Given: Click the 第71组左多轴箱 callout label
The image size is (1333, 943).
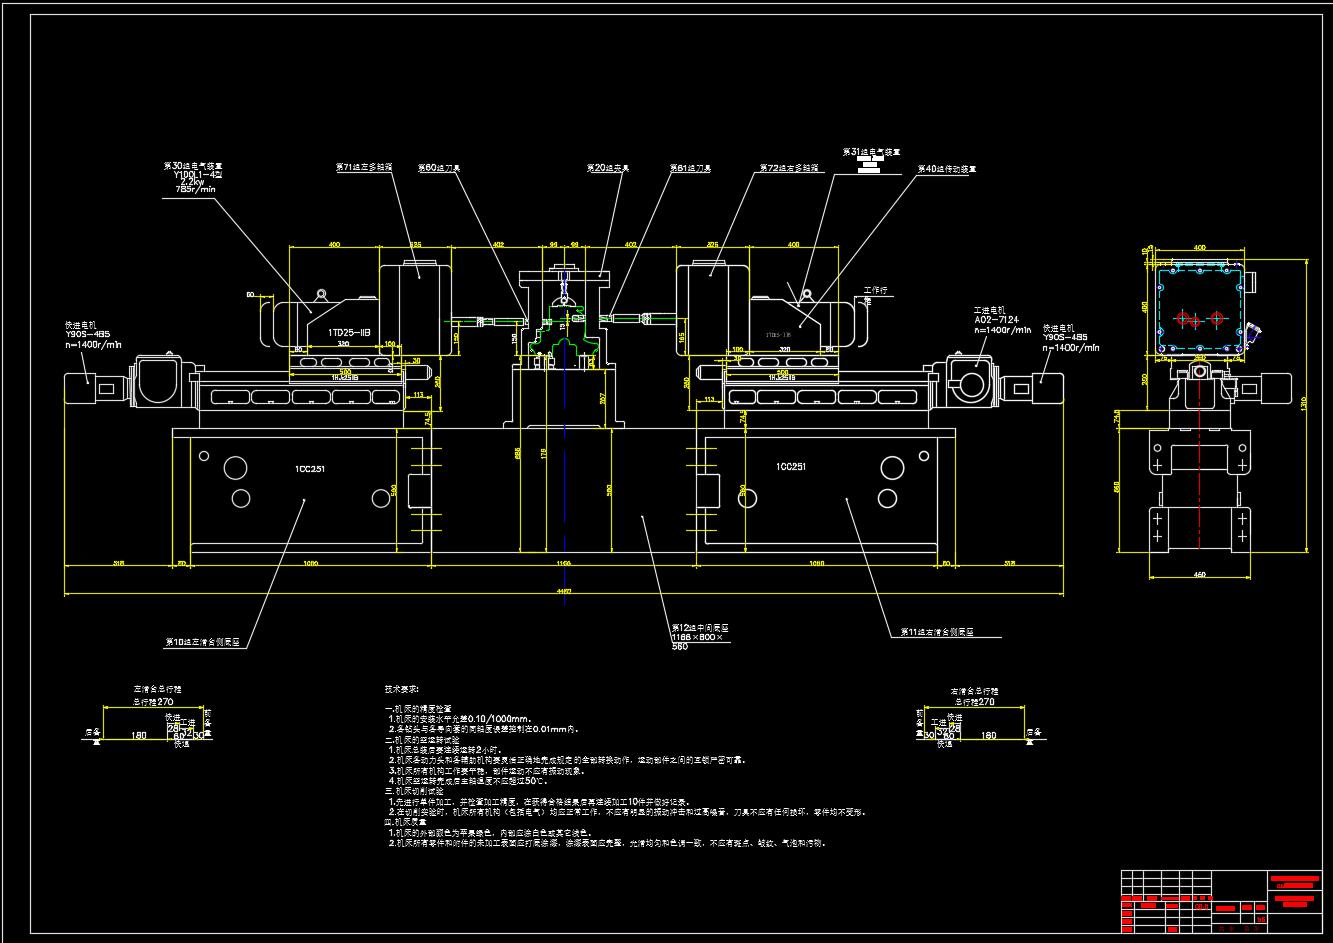Looking at the screenshot, I should [x=364, y=168].
